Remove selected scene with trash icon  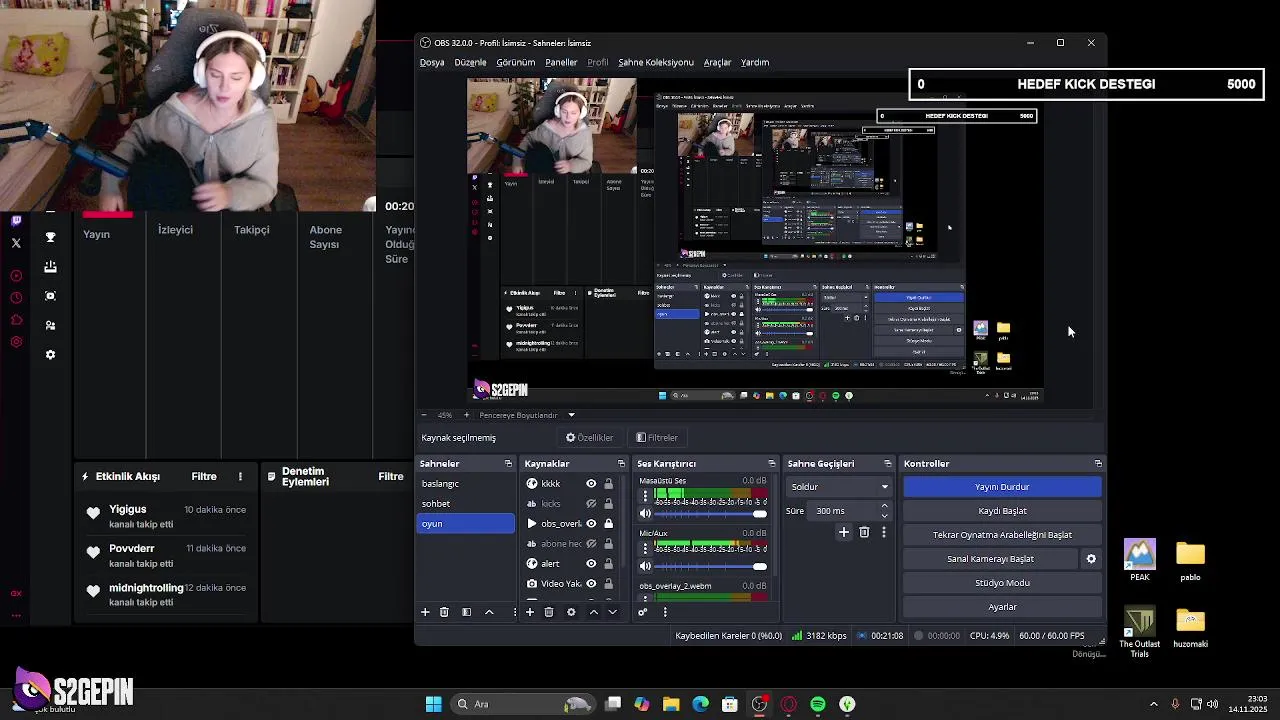(444, 612)
